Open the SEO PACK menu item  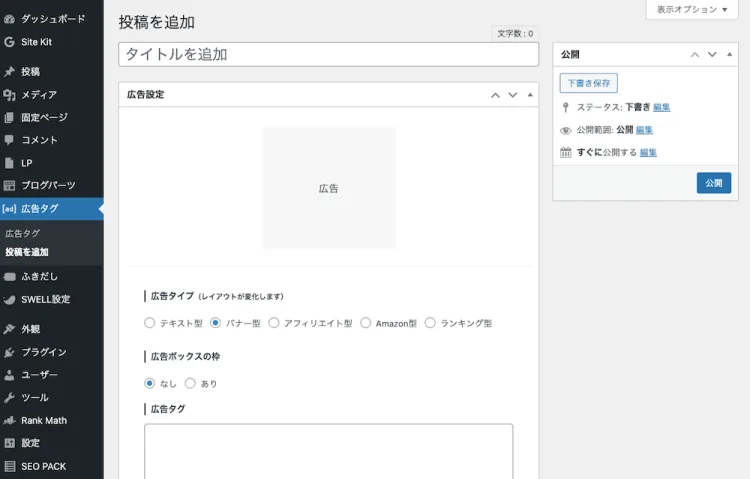coord(52,466)
